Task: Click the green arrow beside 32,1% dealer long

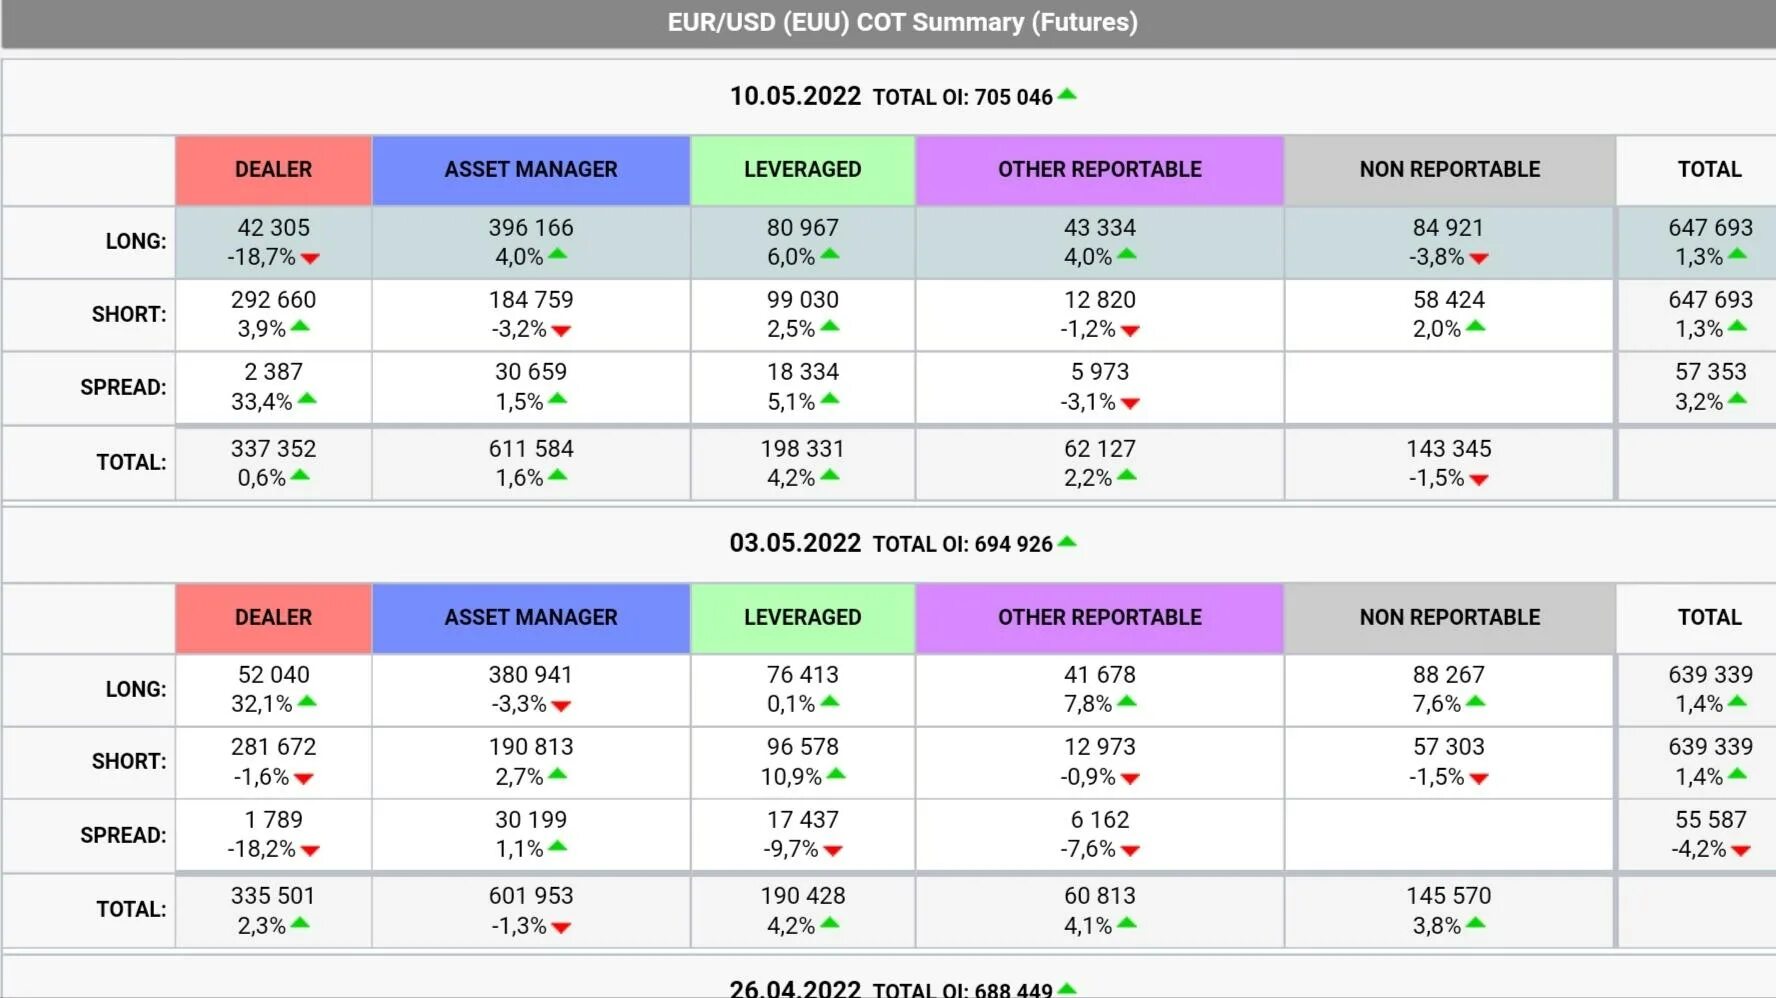Action: point(307,701)
